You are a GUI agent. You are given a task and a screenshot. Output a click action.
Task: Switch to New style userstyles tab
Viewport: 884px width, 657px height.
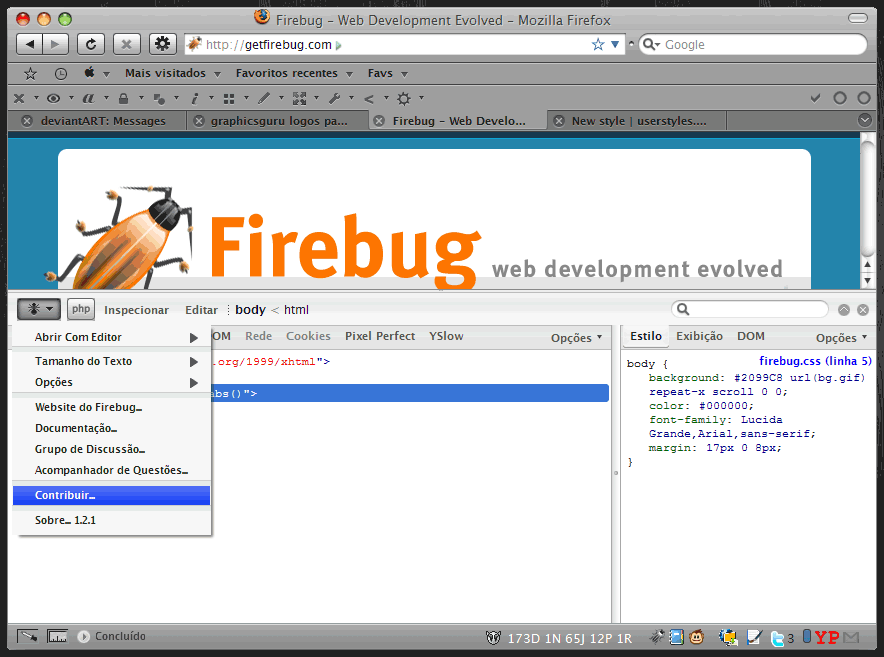tap(637, 121)
